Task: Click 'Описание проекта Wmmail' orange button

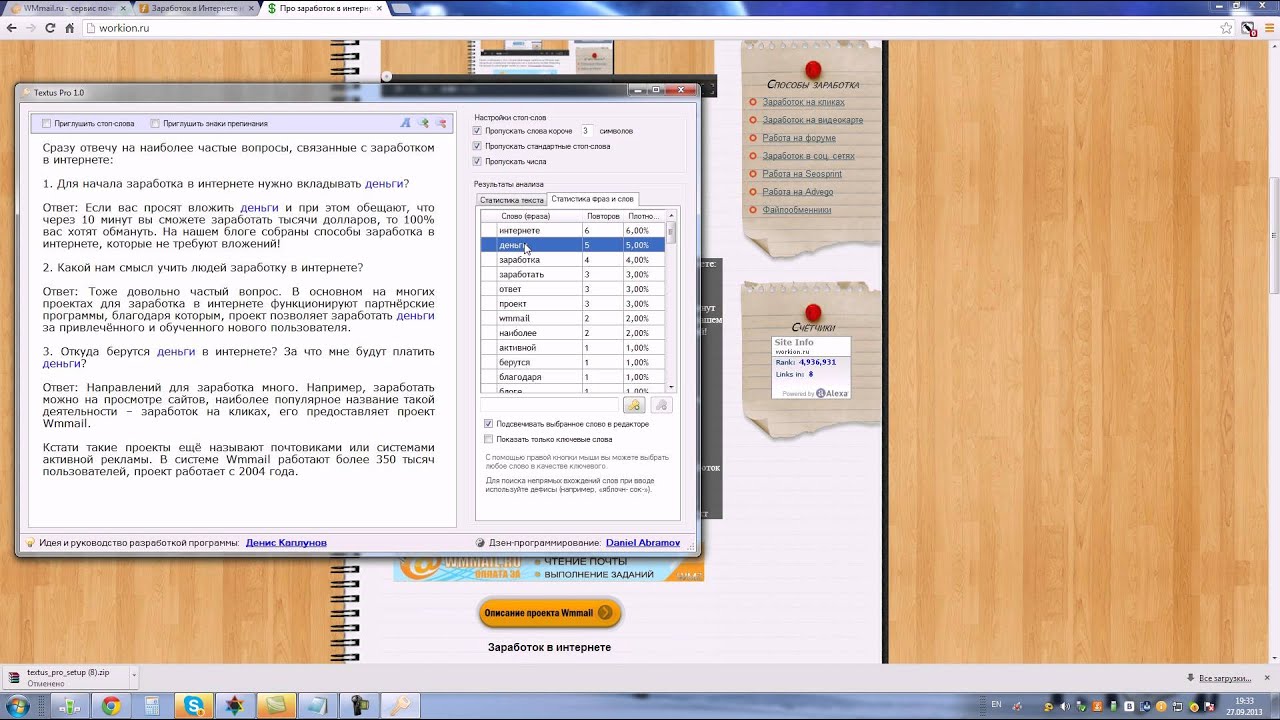Action: click(x=549, y=613)
